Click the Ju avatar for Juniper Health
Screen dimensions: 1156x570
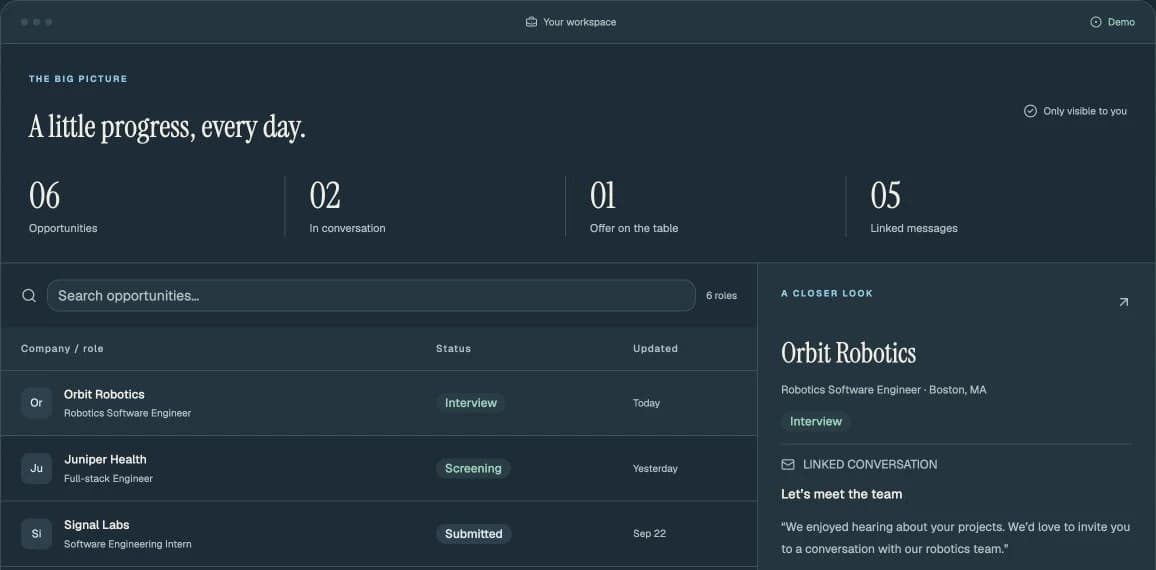coord(36,468)
